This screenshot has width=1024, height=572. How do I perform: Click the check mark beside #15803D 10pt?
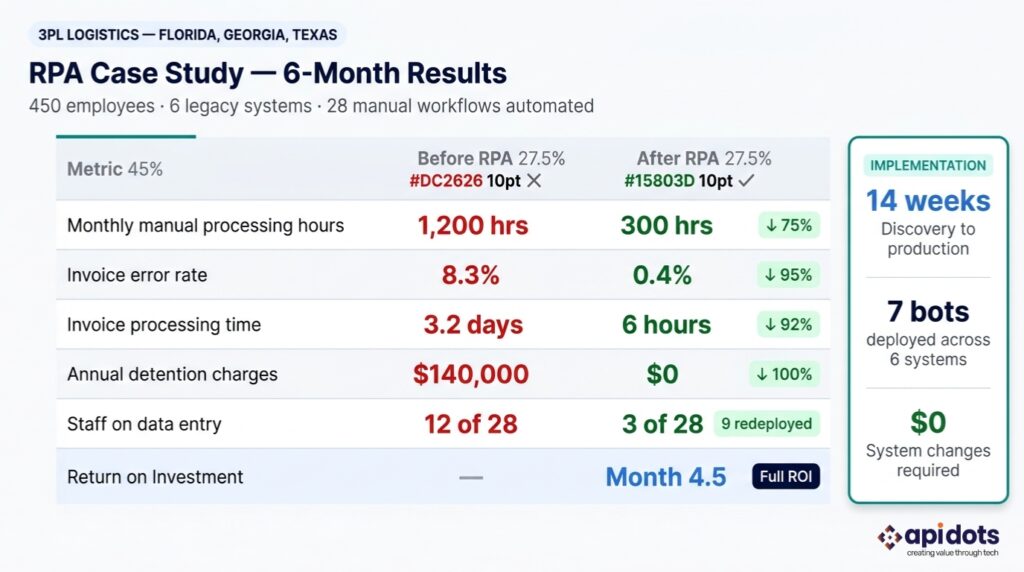click(746, 181)
